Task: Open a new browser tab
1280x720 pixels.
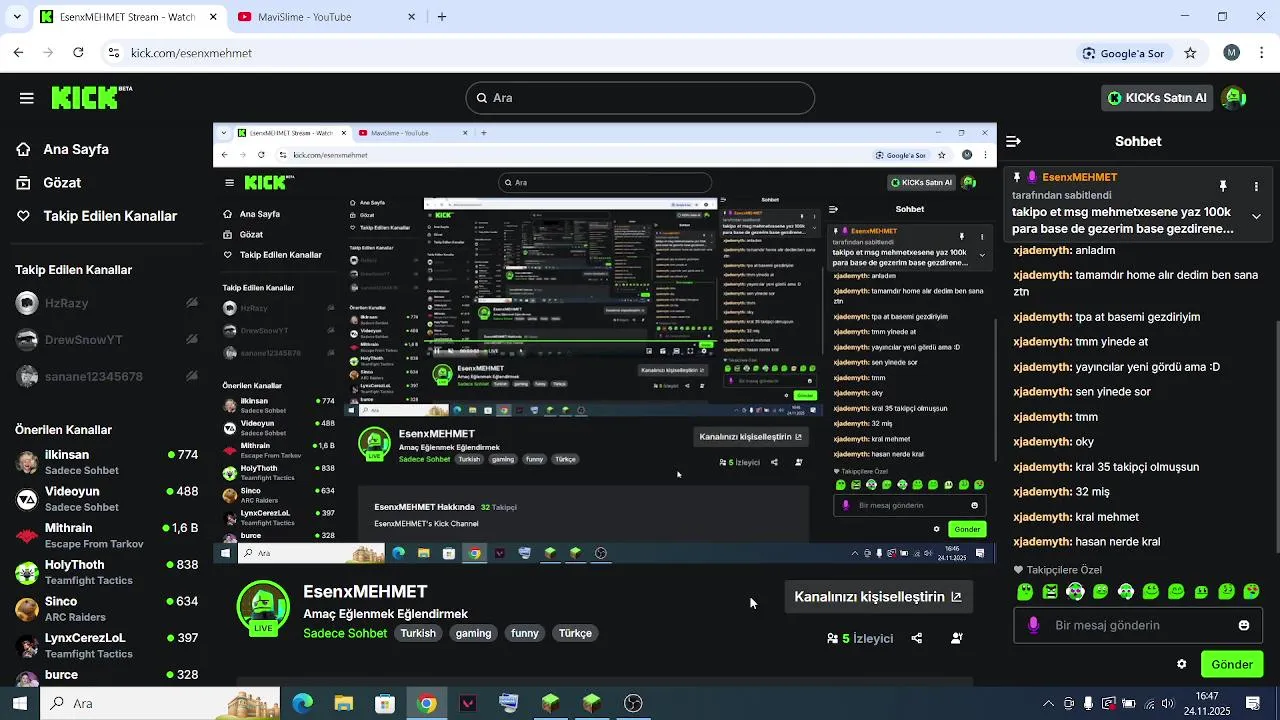Action: point(442,17)
